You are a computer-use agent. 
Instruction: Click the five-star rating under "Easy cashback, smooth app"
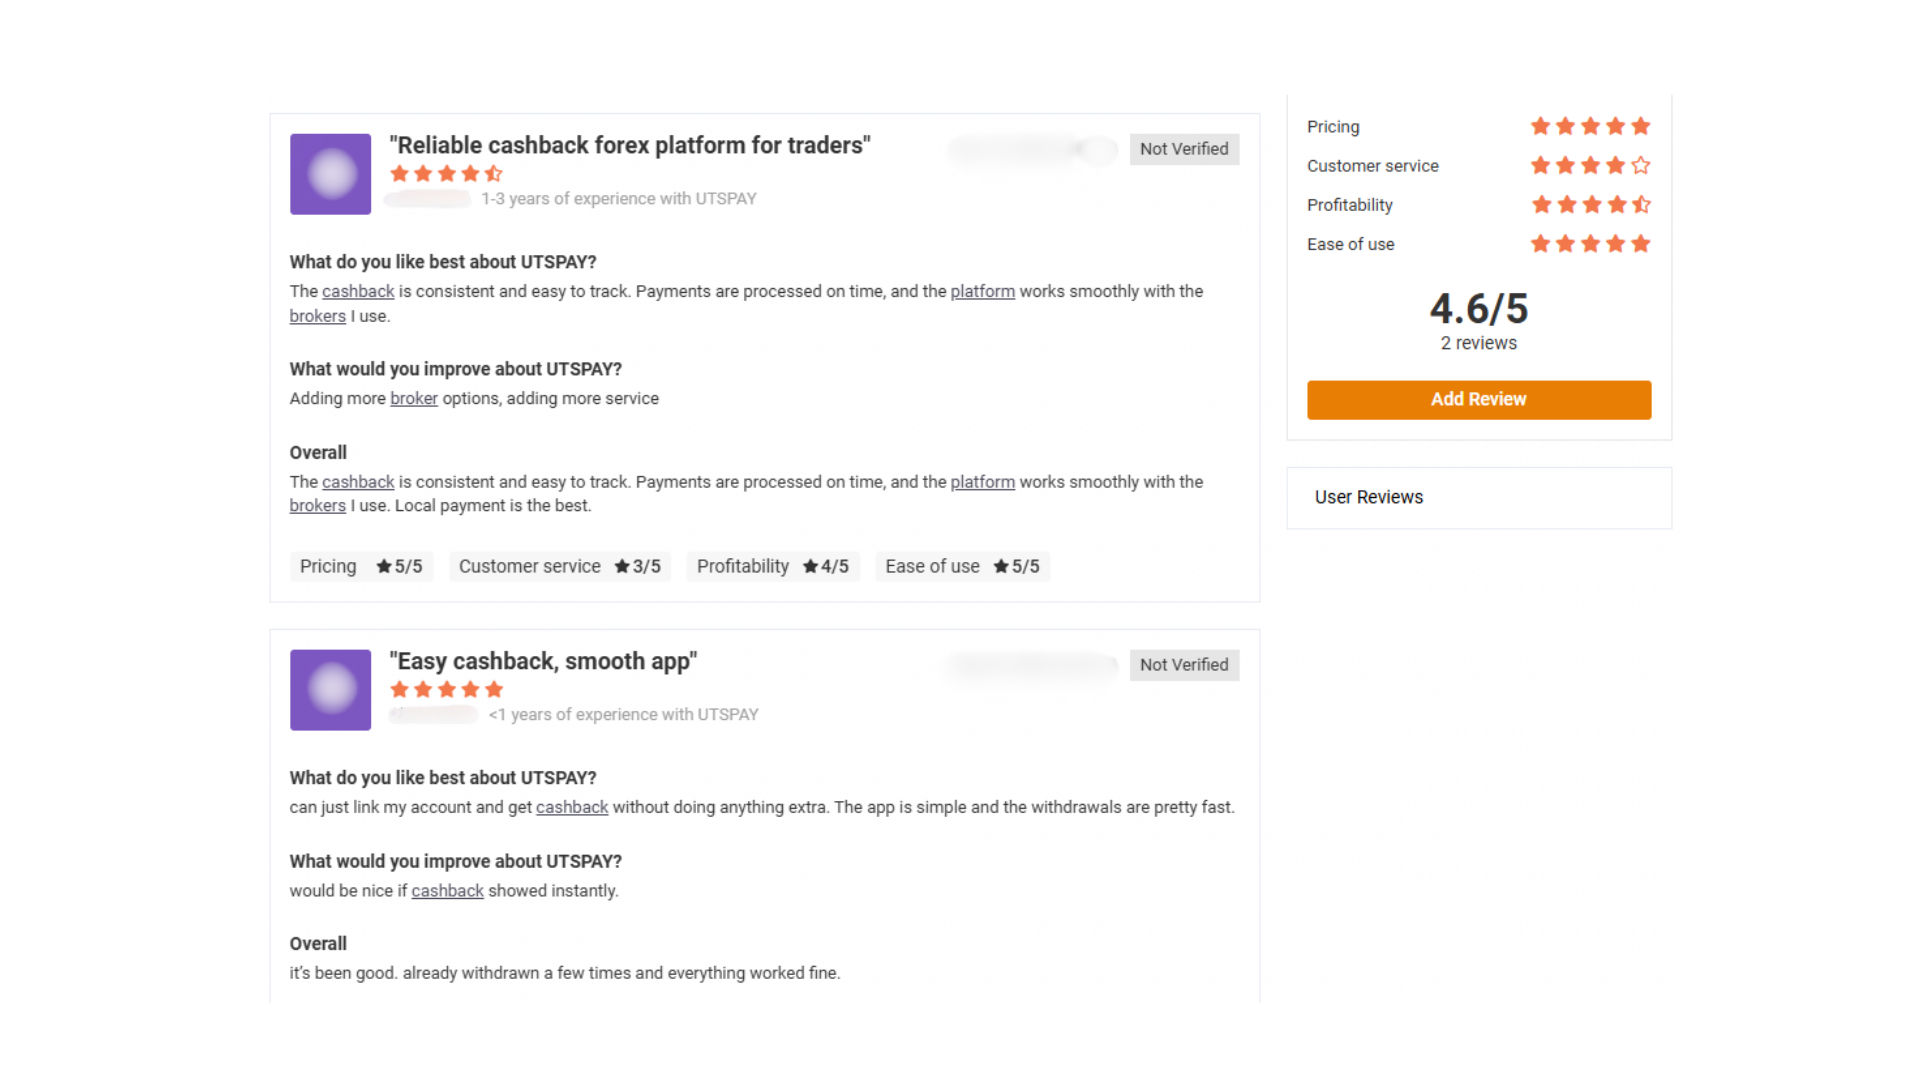coord(446,690)
